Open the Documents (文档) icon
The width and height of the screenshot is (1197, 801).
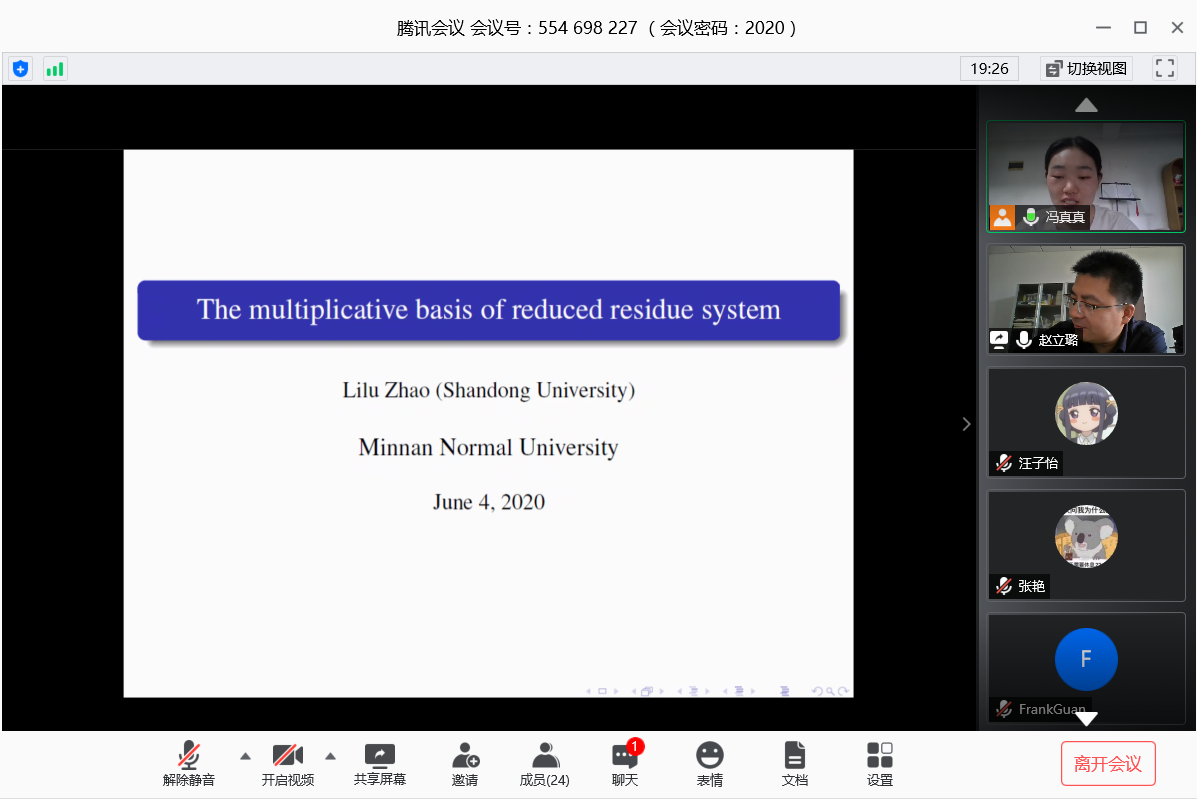(x=795, y=764)
